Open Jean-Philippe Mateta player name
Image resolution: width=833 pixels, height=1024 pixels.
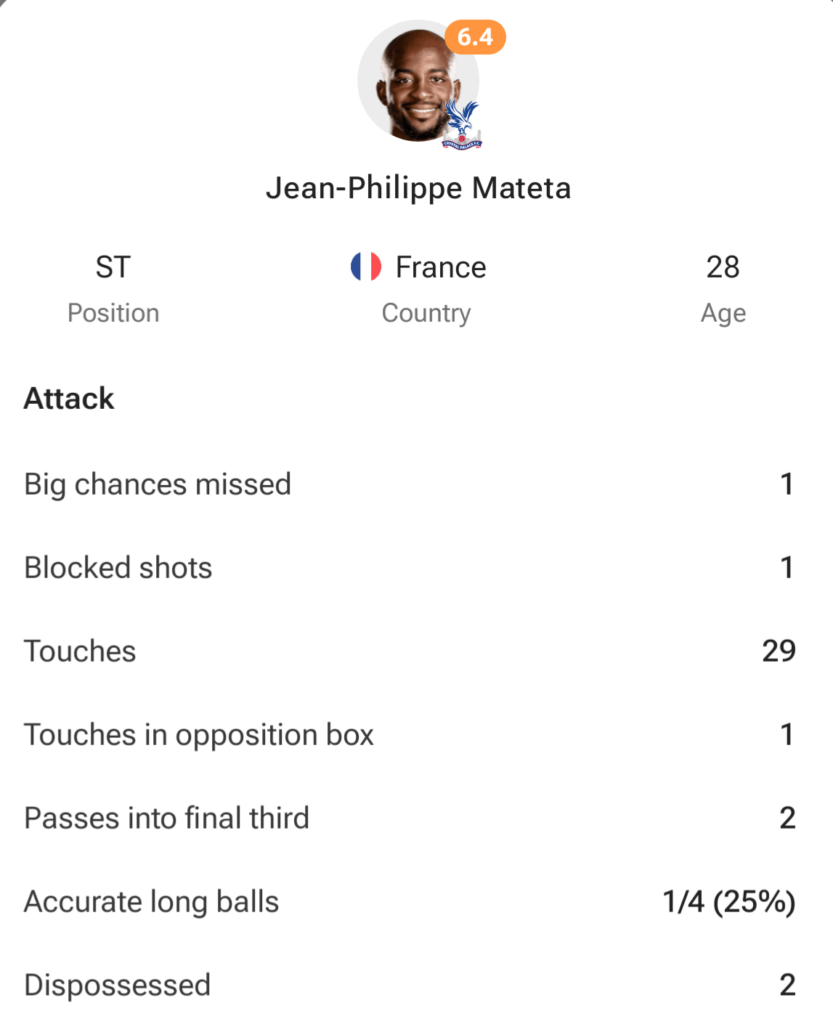(418, 188)
